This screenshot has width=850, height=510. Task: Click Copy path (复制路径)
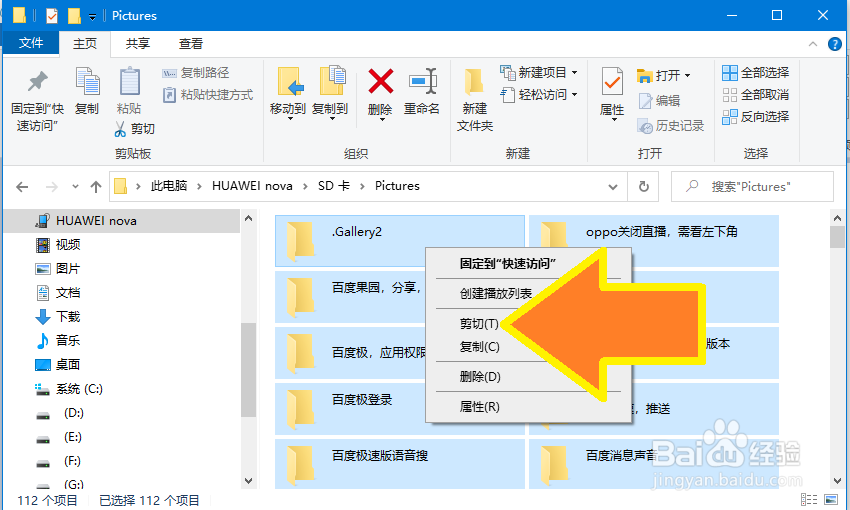coord(196,73)
